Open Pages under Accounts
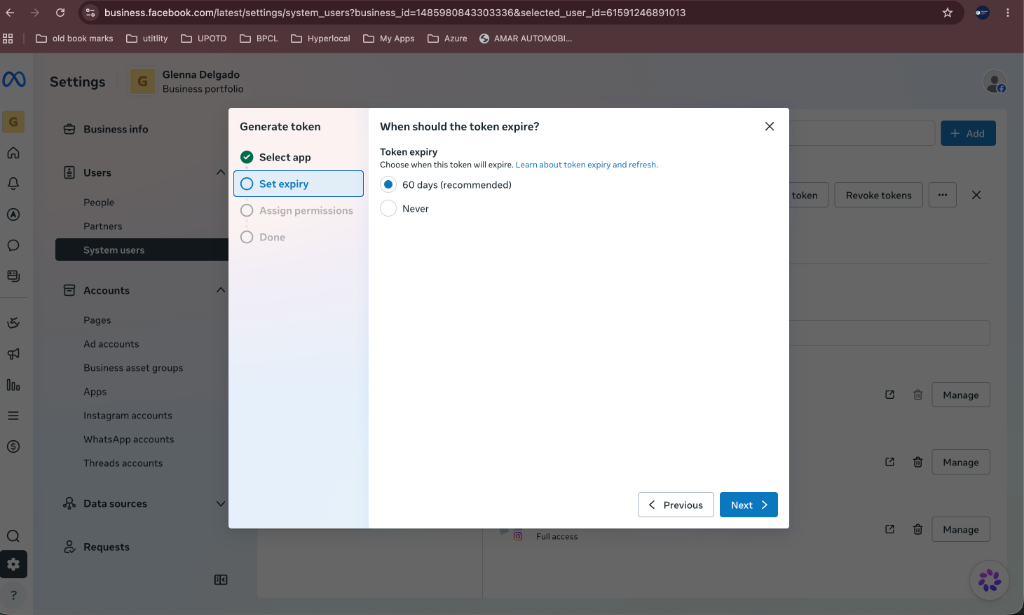1024x615 pixels. point(97,320)
